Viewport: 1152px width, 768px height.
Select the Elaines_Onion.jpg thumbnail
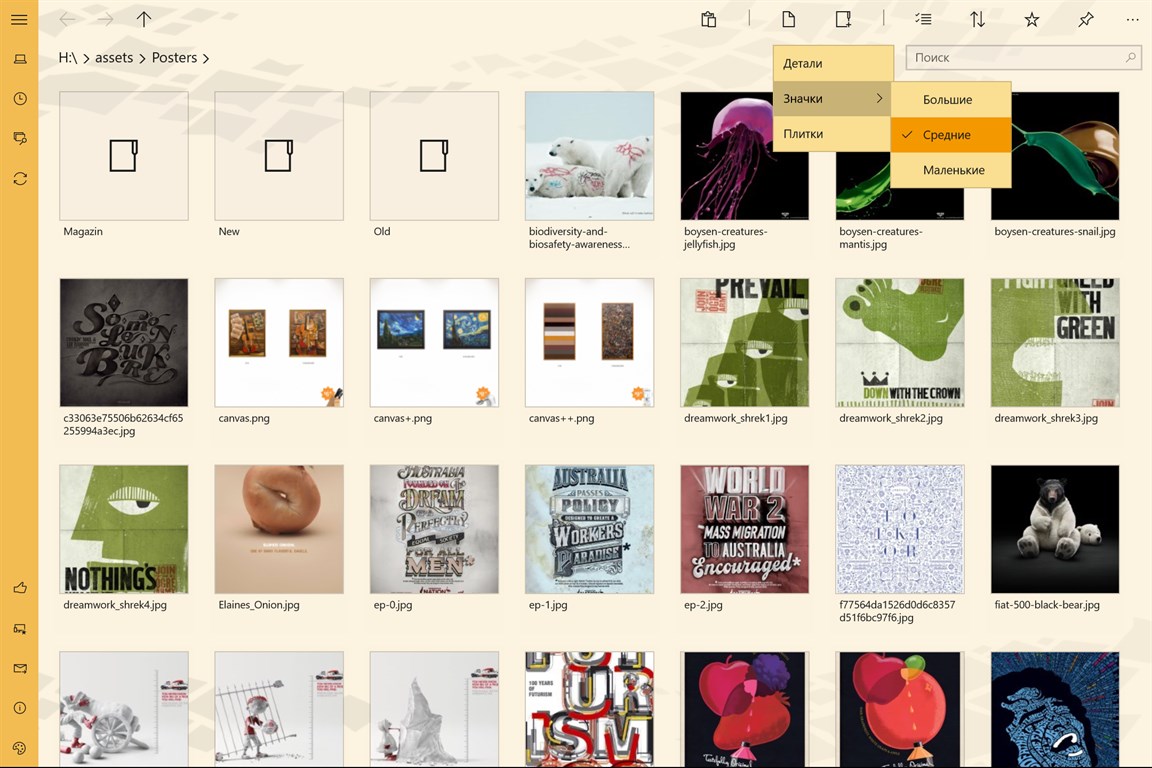[279, 529]
